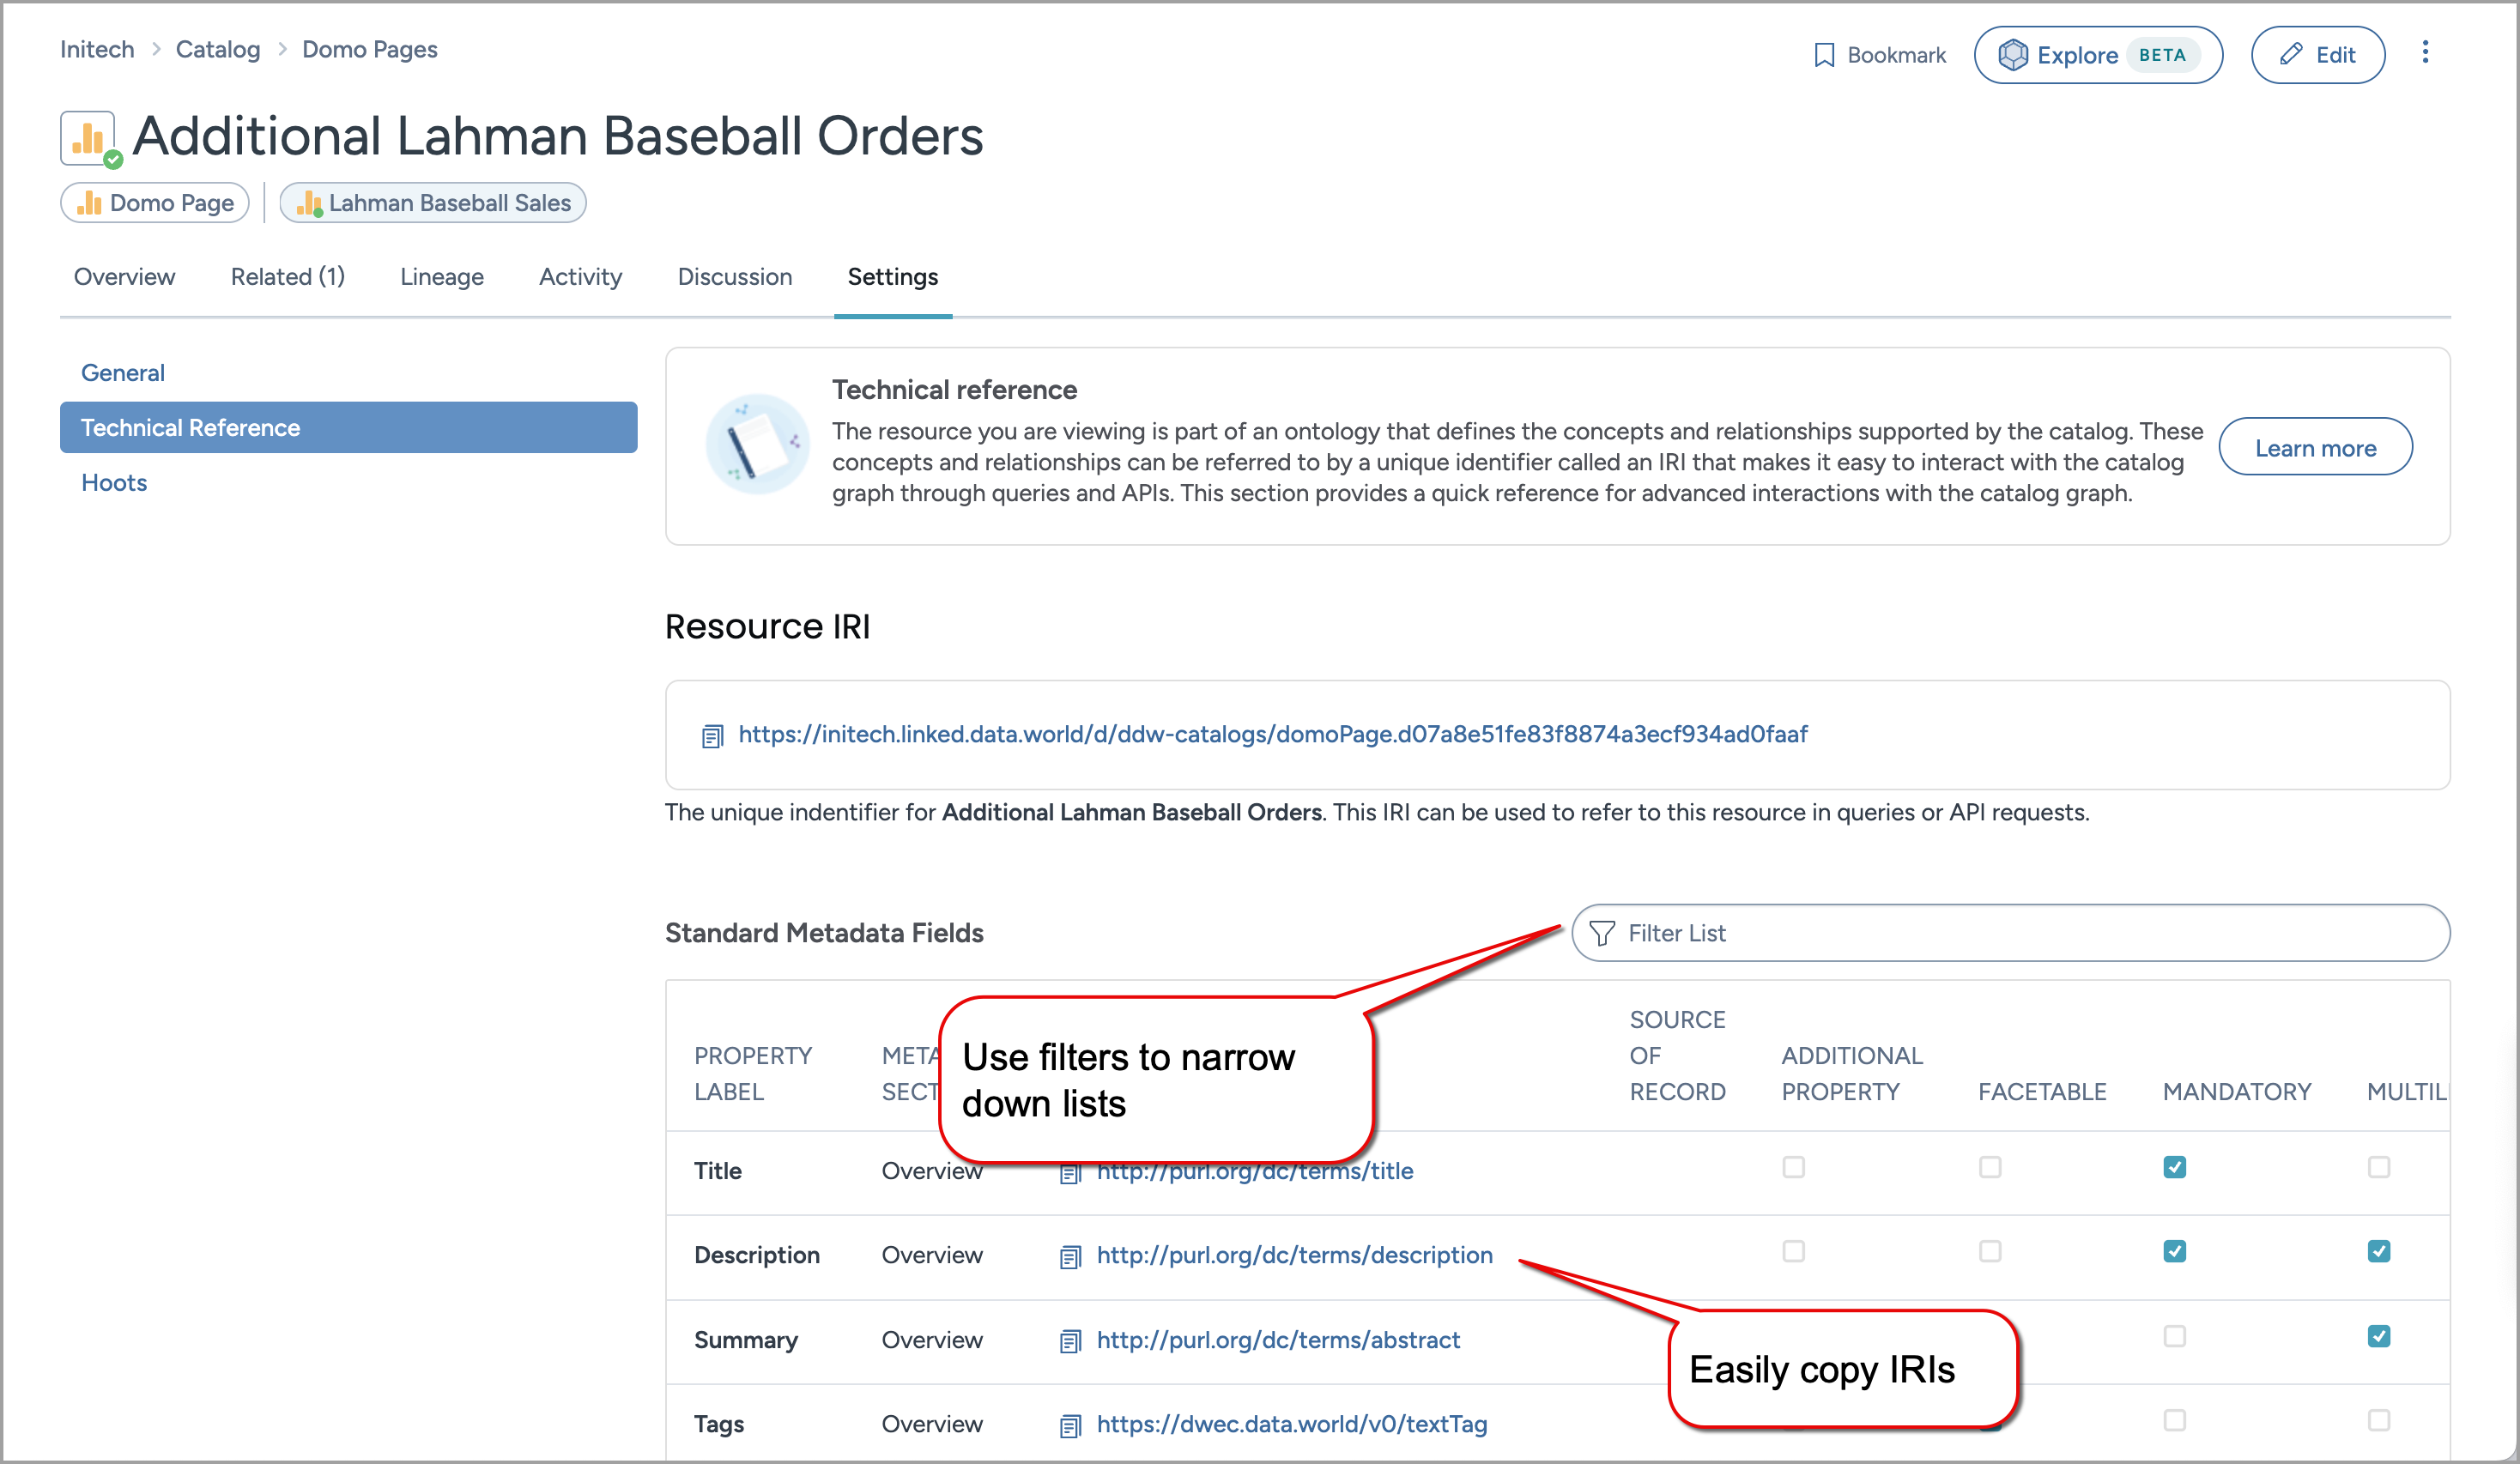
Task: Switch to the Lineage tab
Action: [442, 277]
